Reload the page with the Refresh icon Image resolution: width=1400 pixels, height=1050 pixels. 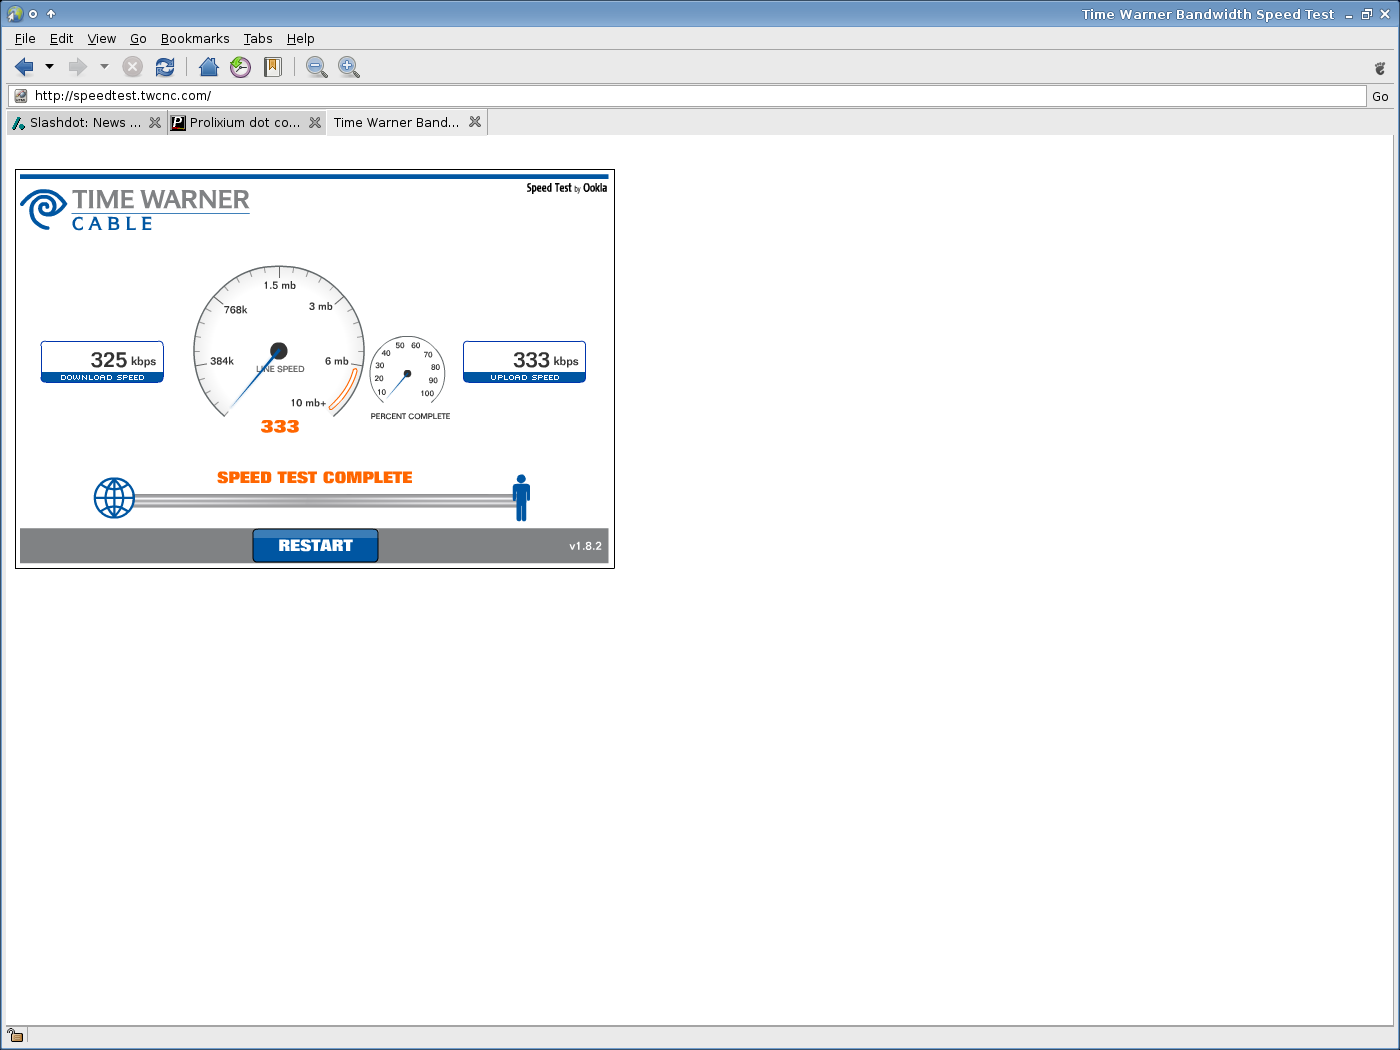tap(165, 67)
